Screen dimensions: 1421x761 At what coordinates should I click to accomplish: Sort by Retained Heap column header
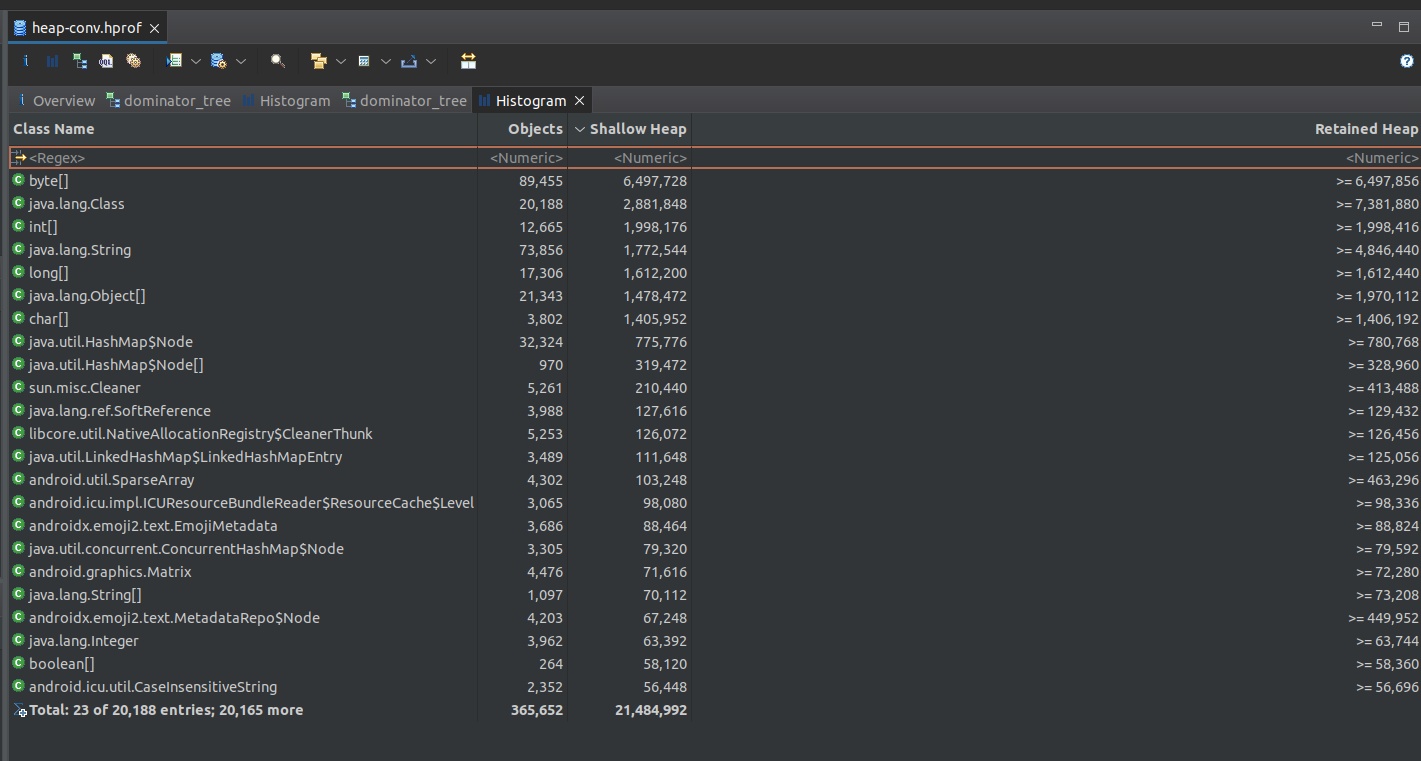(1056, 129)
